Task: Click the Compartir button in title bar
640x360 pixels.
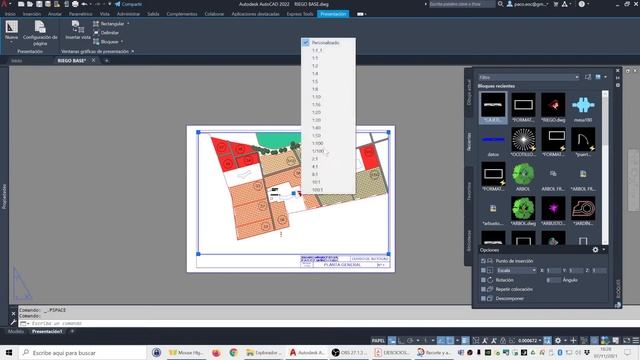Action: pos(128,4)
